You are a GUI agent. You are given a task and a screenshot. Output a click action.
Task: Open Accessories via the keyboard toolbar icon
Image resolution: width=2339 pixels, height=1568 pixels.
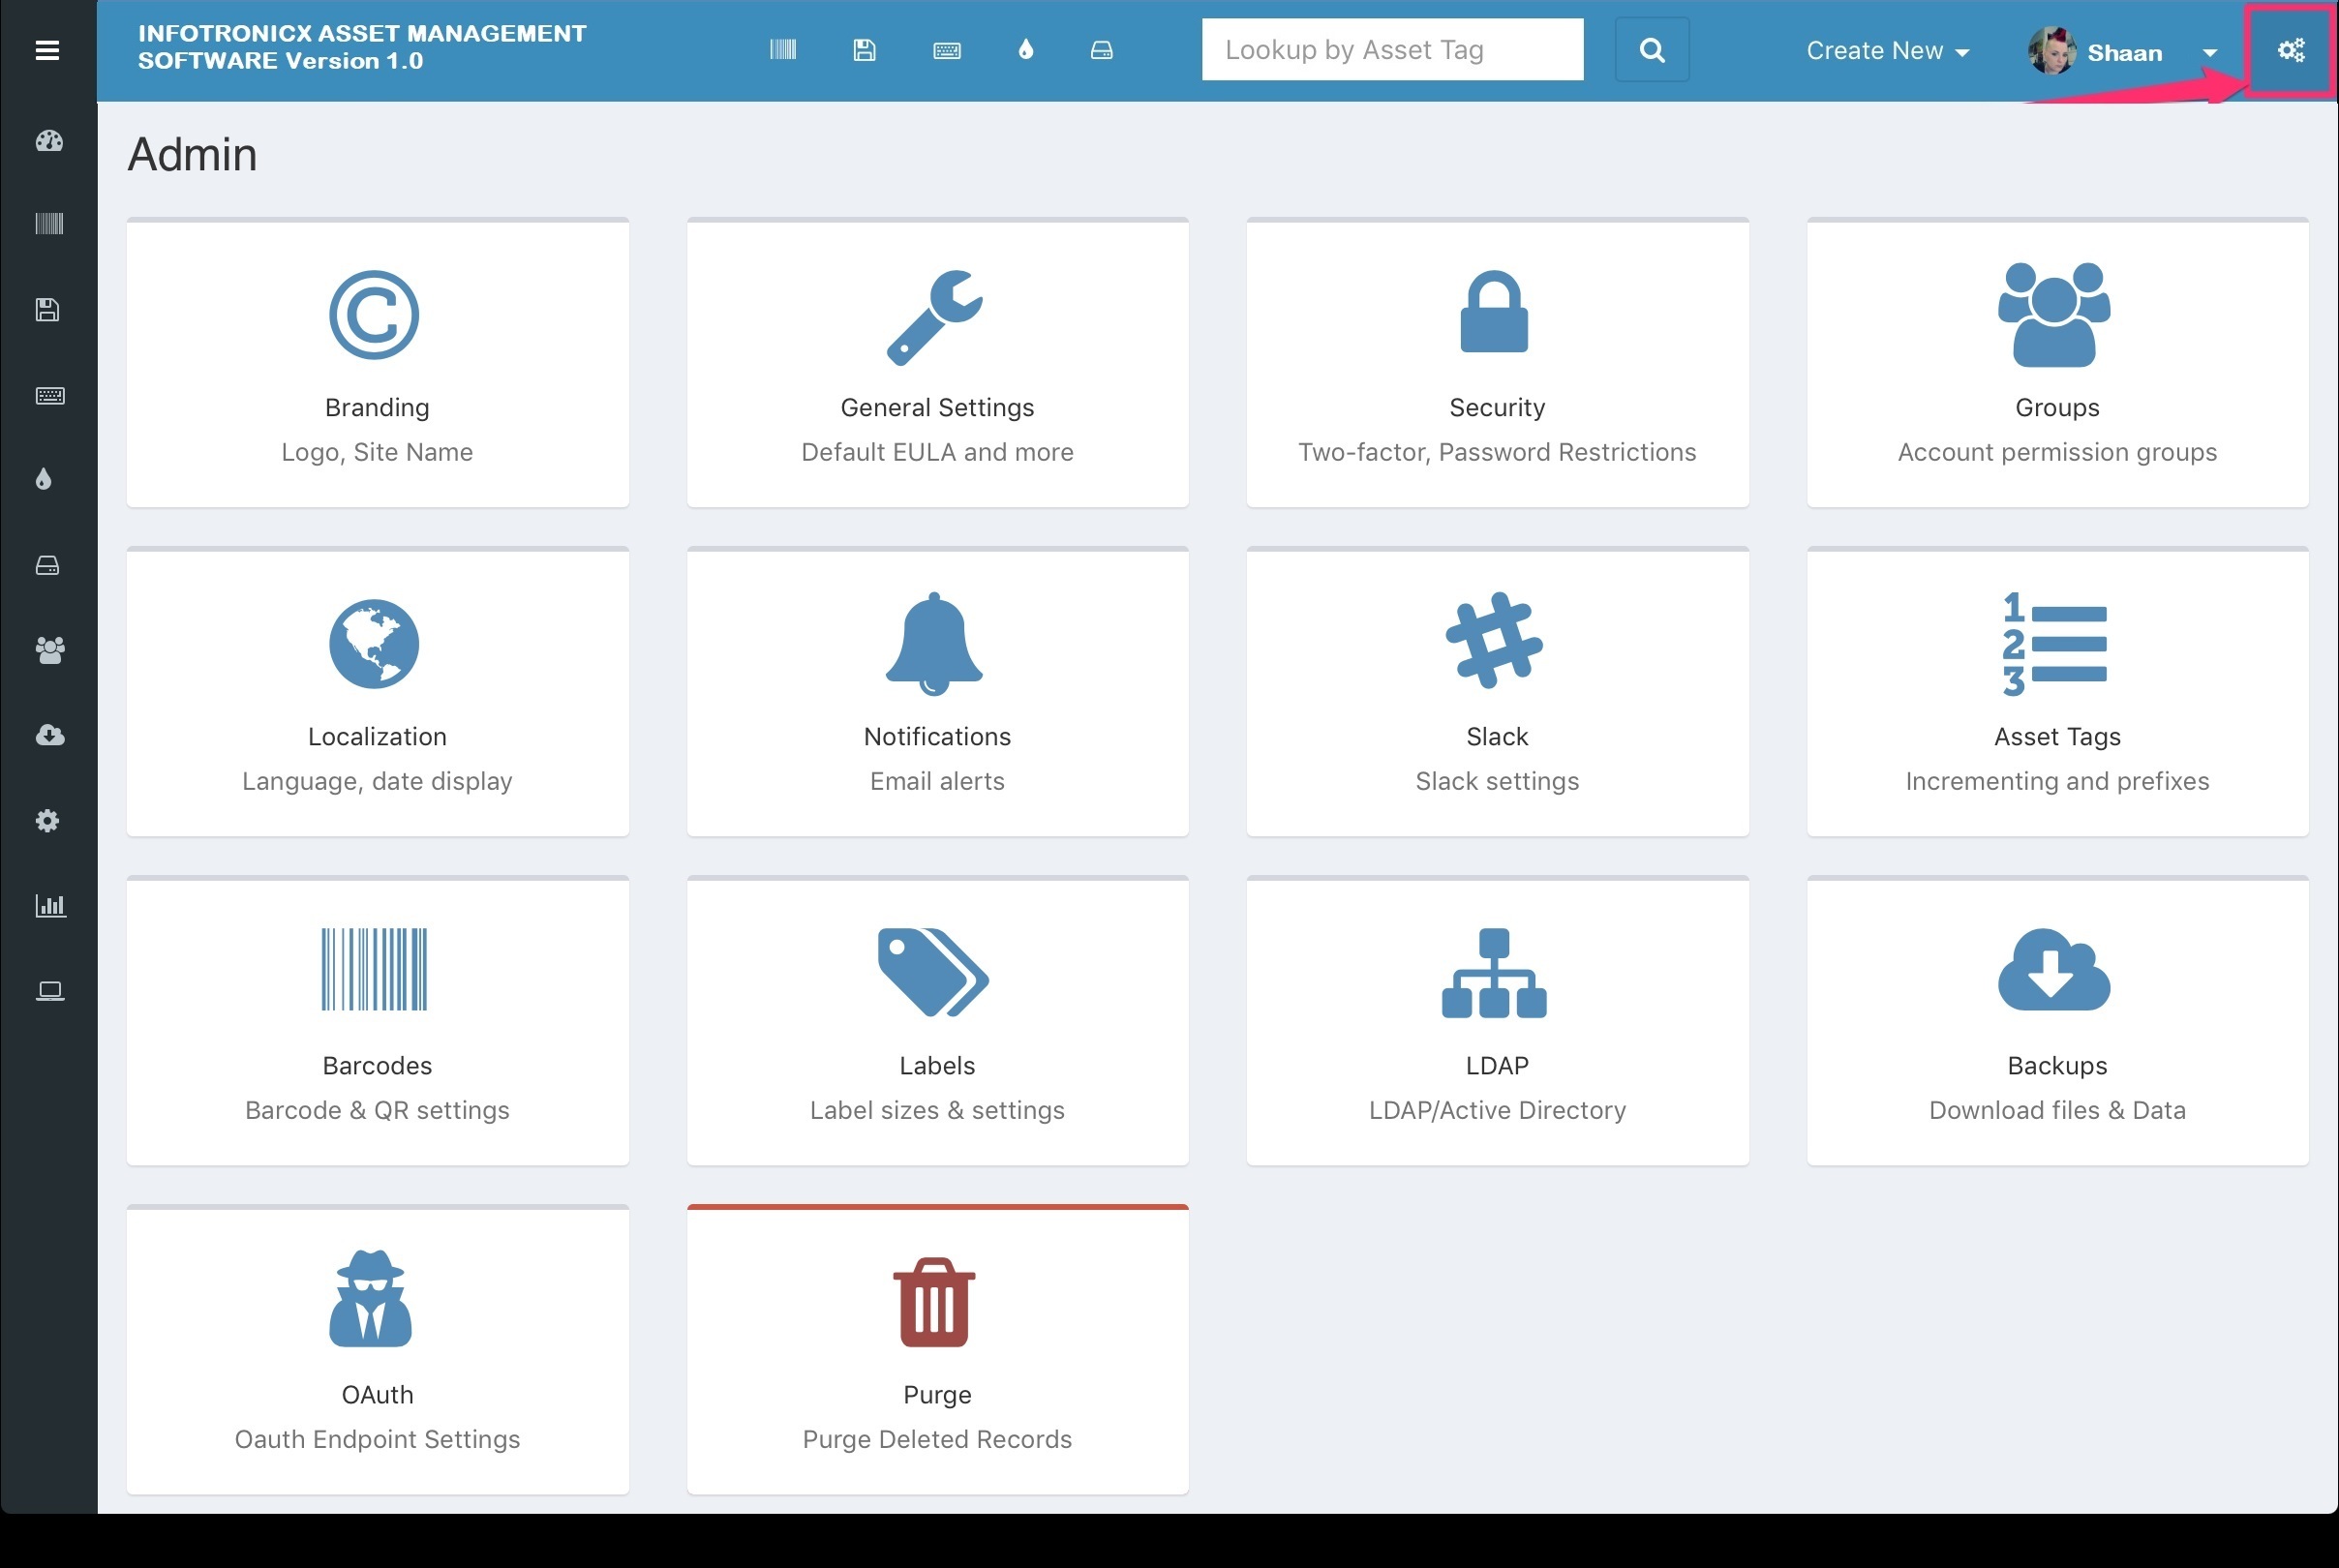pos(946,49)
